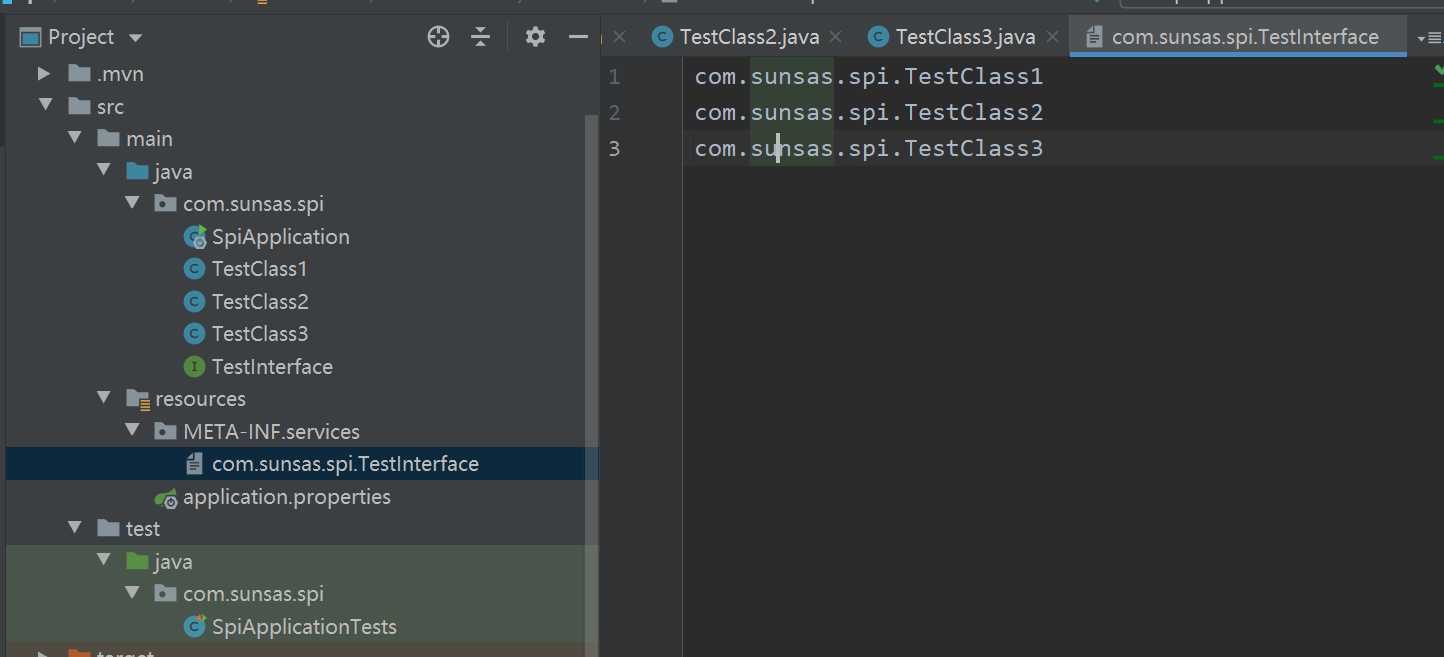Select com.sunsas.spi.TestInterface services file in tree
The image size is (1444, 657).
click(x=345, y=464)
